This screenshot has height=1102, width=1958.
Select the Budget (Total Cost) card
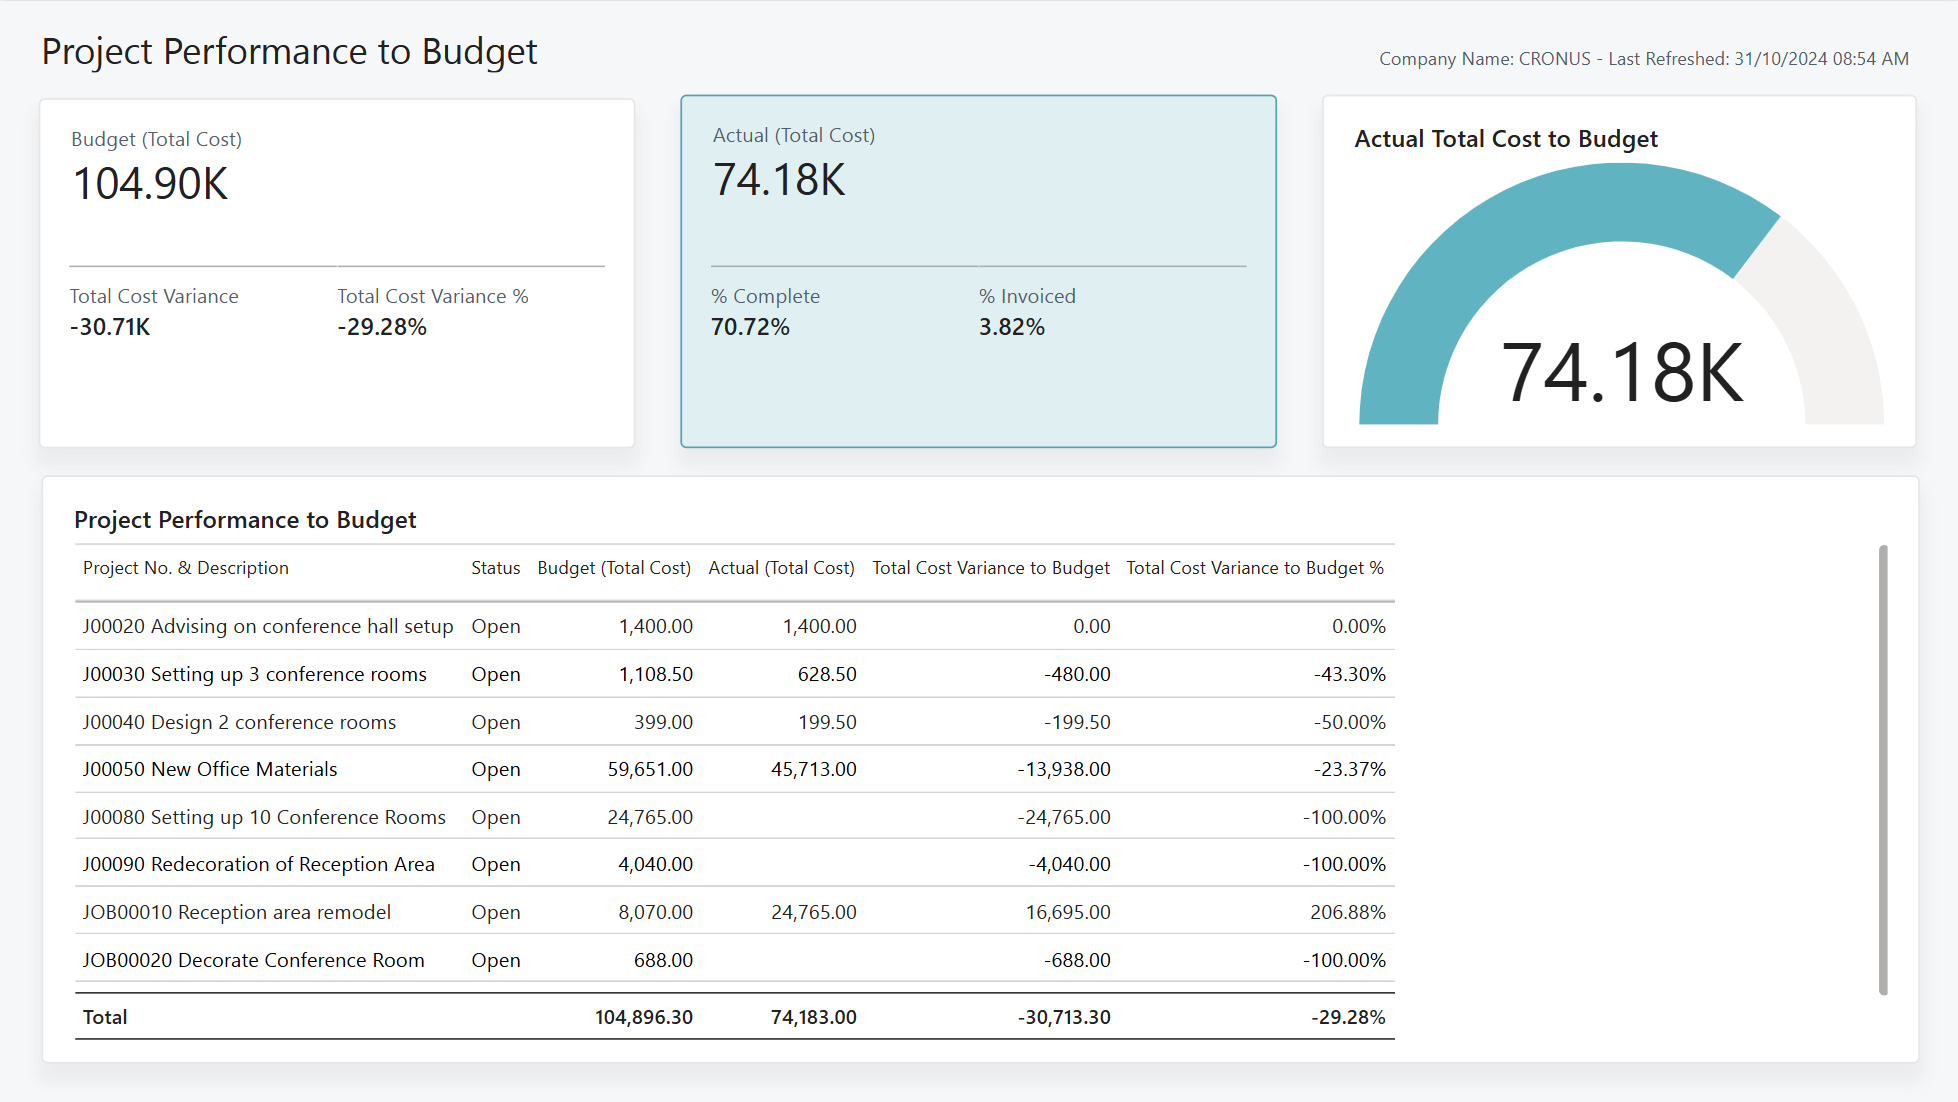337,272
